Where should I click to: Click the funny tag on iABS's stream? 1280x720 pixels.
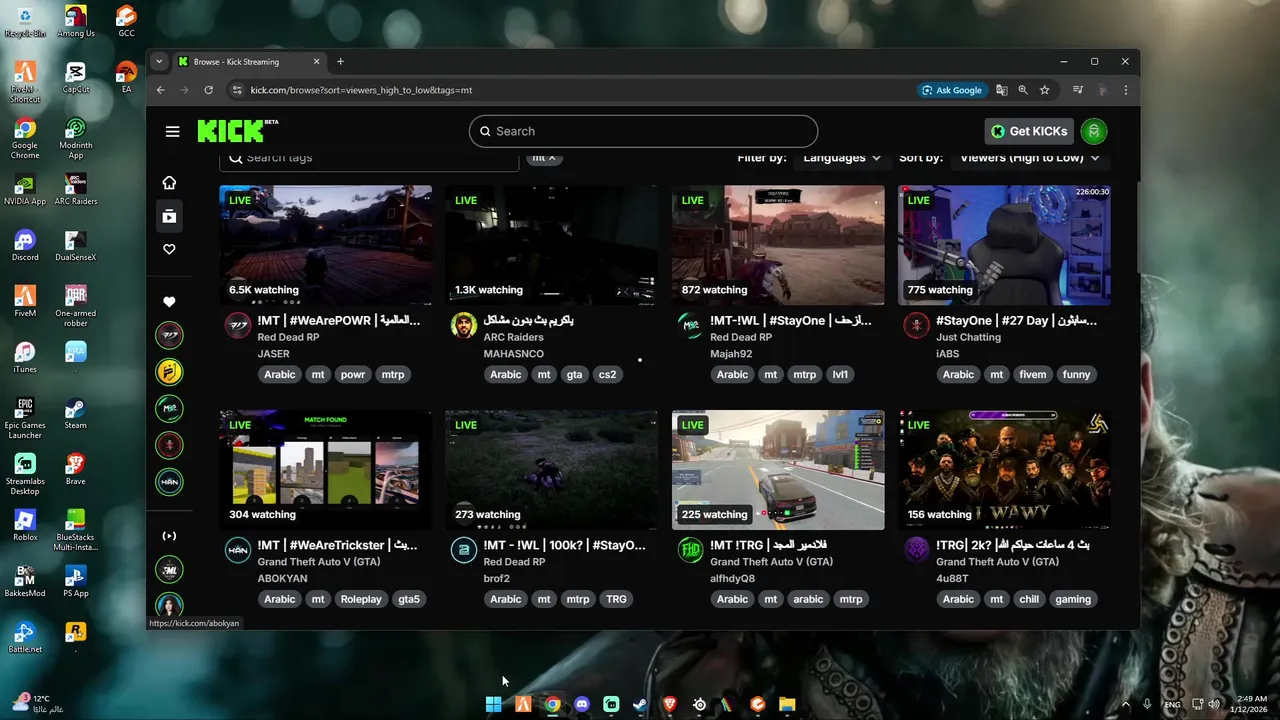[1076, 374]
